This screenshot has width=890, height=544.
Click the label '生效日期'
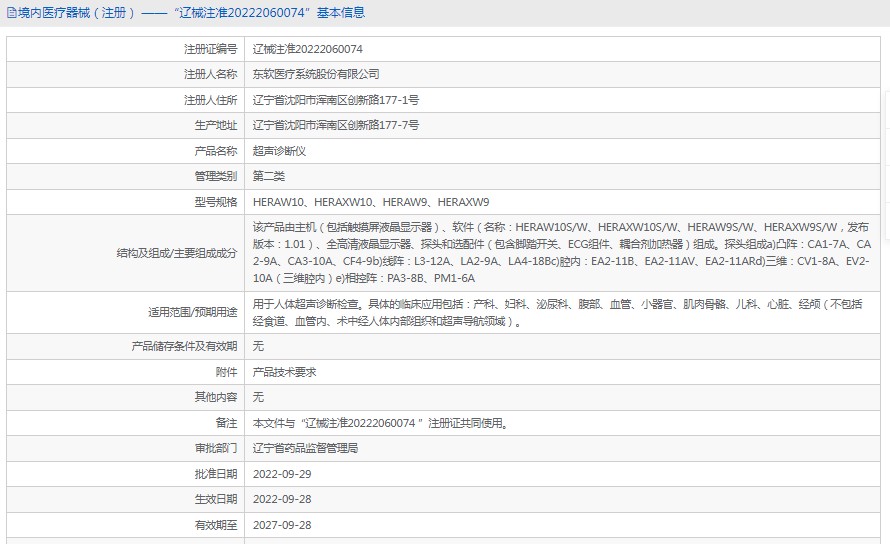coord(216,499)
